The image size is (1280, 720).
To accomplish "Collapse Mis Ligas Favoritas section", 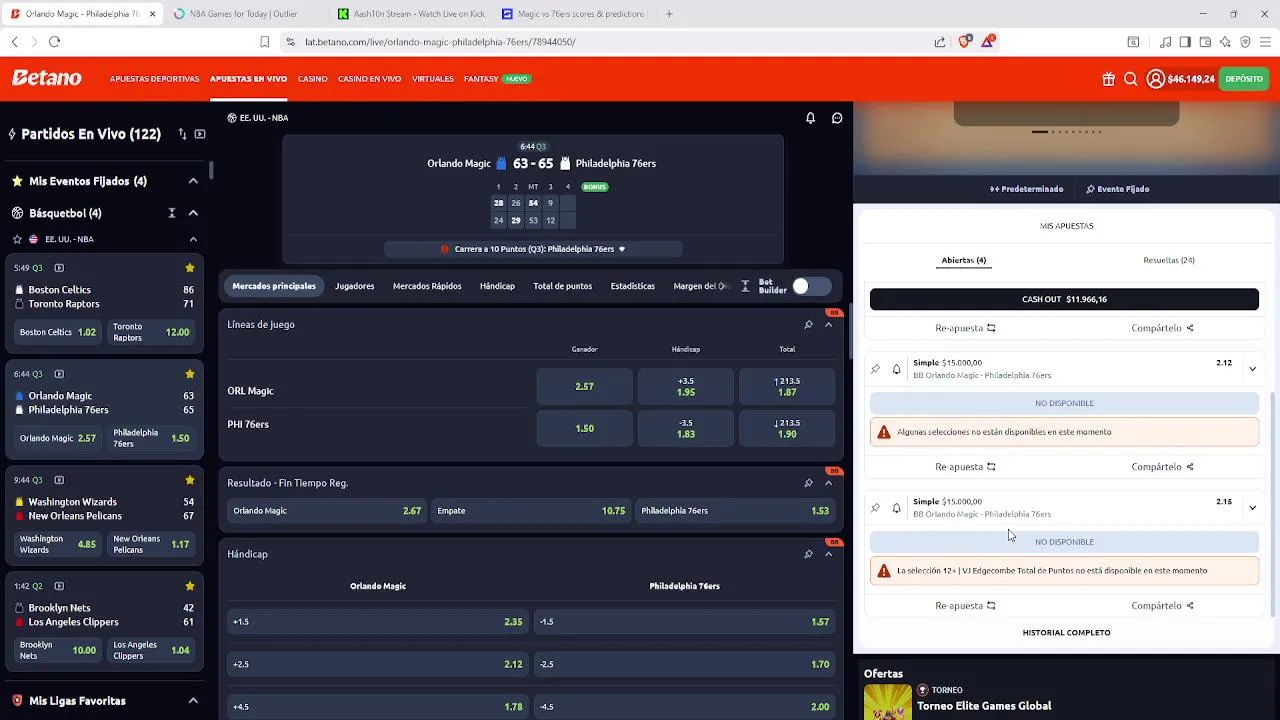I will pyautogui.click(x=193, y=701).
